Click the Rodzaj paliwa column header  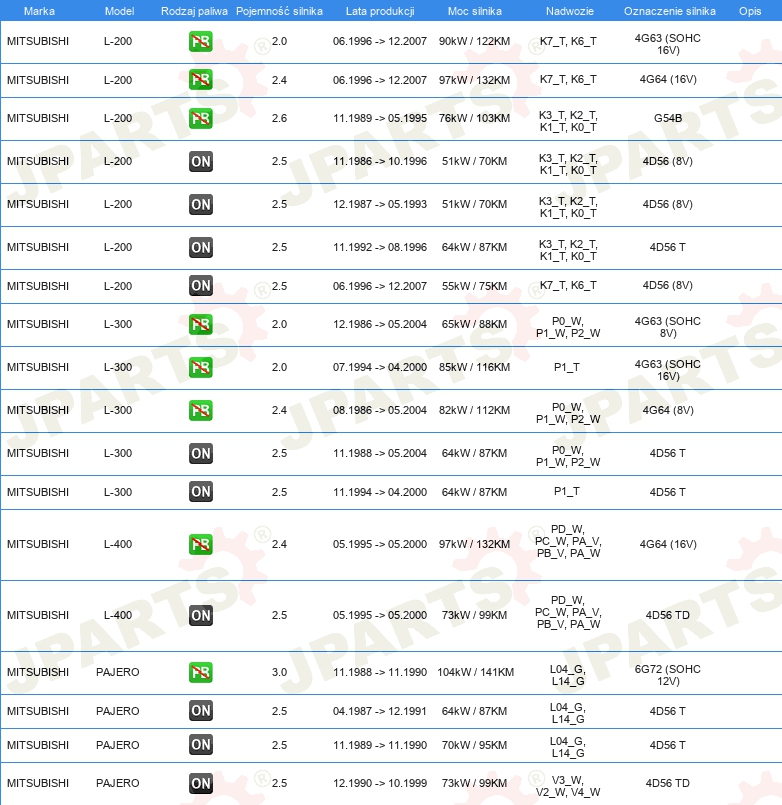tap(194, 11)
